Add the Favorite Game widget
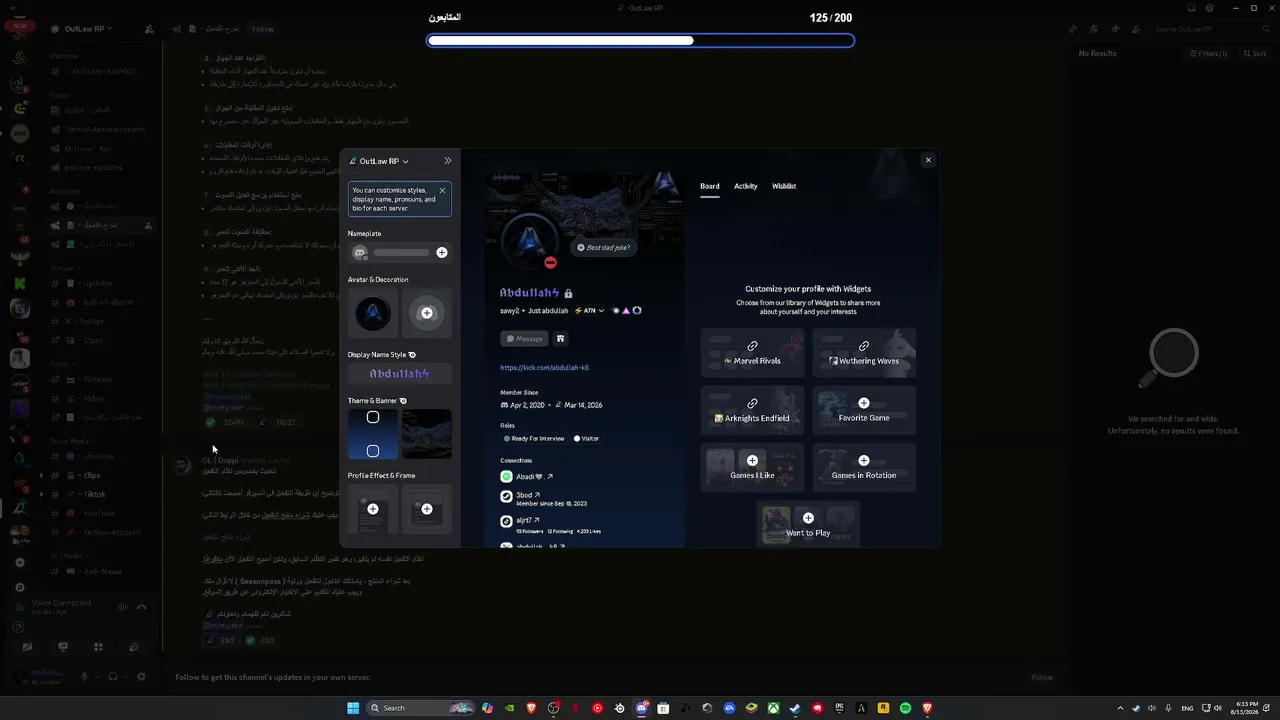This screenshot has width=1280, height=720. 864,410
